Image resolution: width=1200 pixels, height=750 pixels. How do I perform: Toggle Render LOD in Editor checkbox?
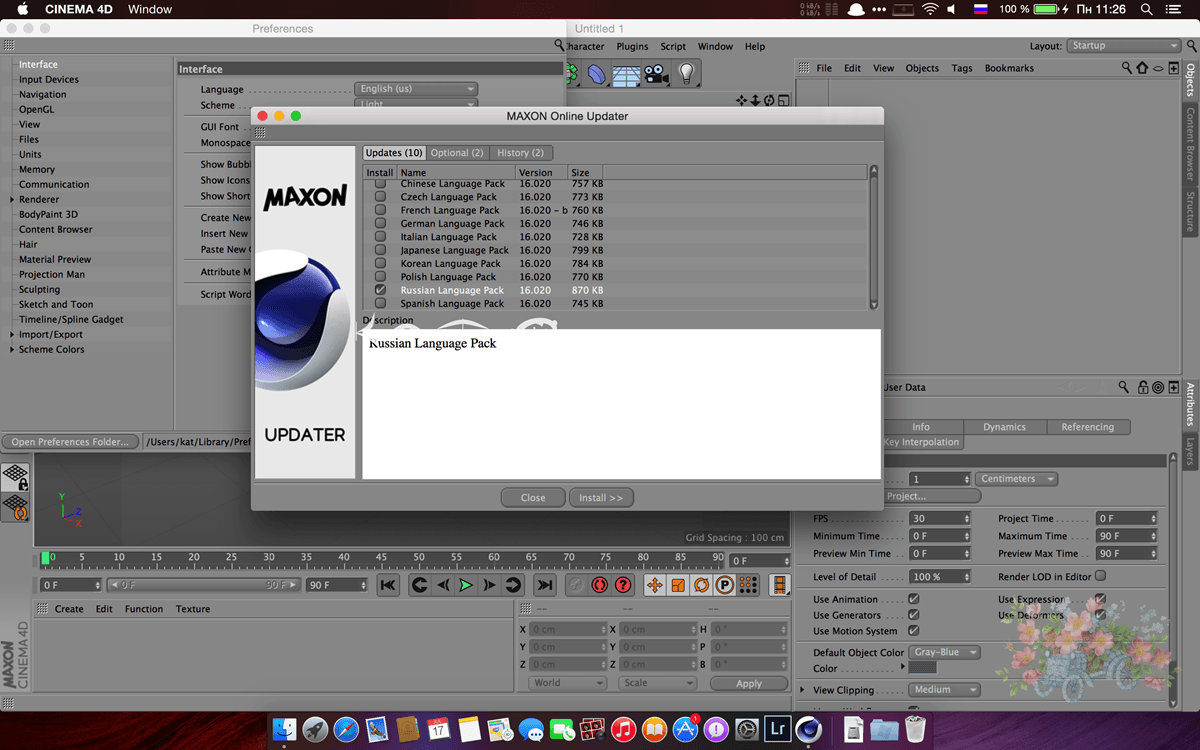[1101, 576]
